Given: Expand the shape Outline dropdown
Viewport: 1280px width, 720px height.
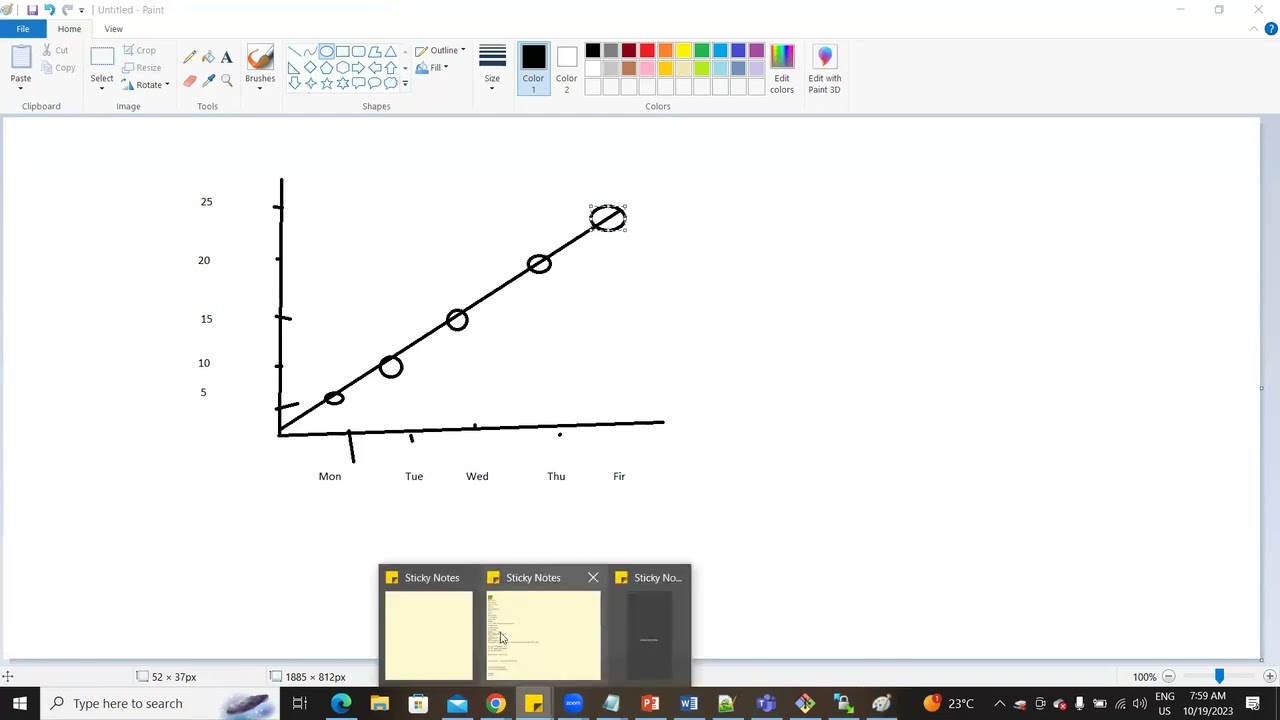Looking at the screenshot, I should point(463,50).
